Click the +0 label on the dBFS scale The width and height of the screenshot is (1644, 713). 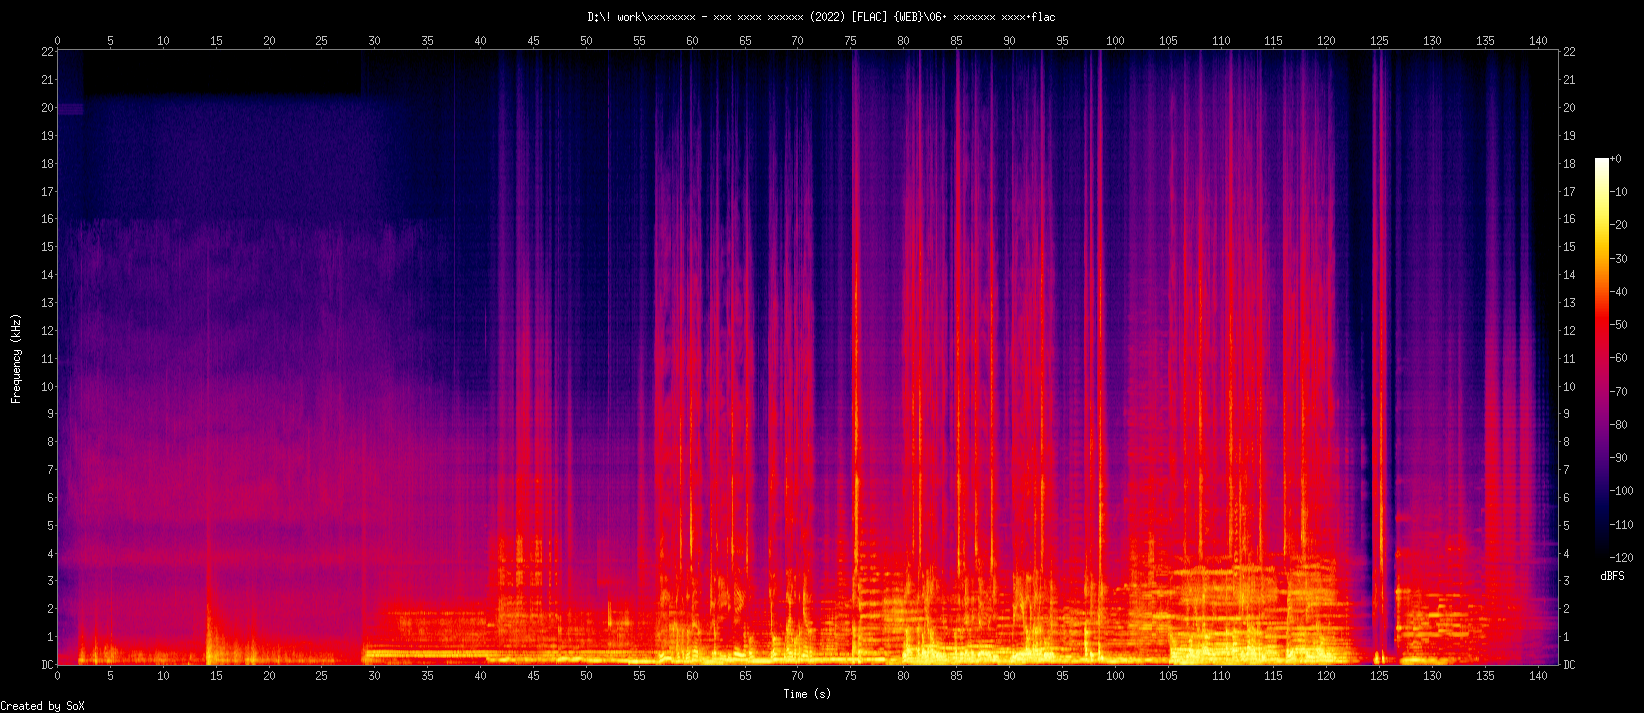click(x=1616, y=160)
